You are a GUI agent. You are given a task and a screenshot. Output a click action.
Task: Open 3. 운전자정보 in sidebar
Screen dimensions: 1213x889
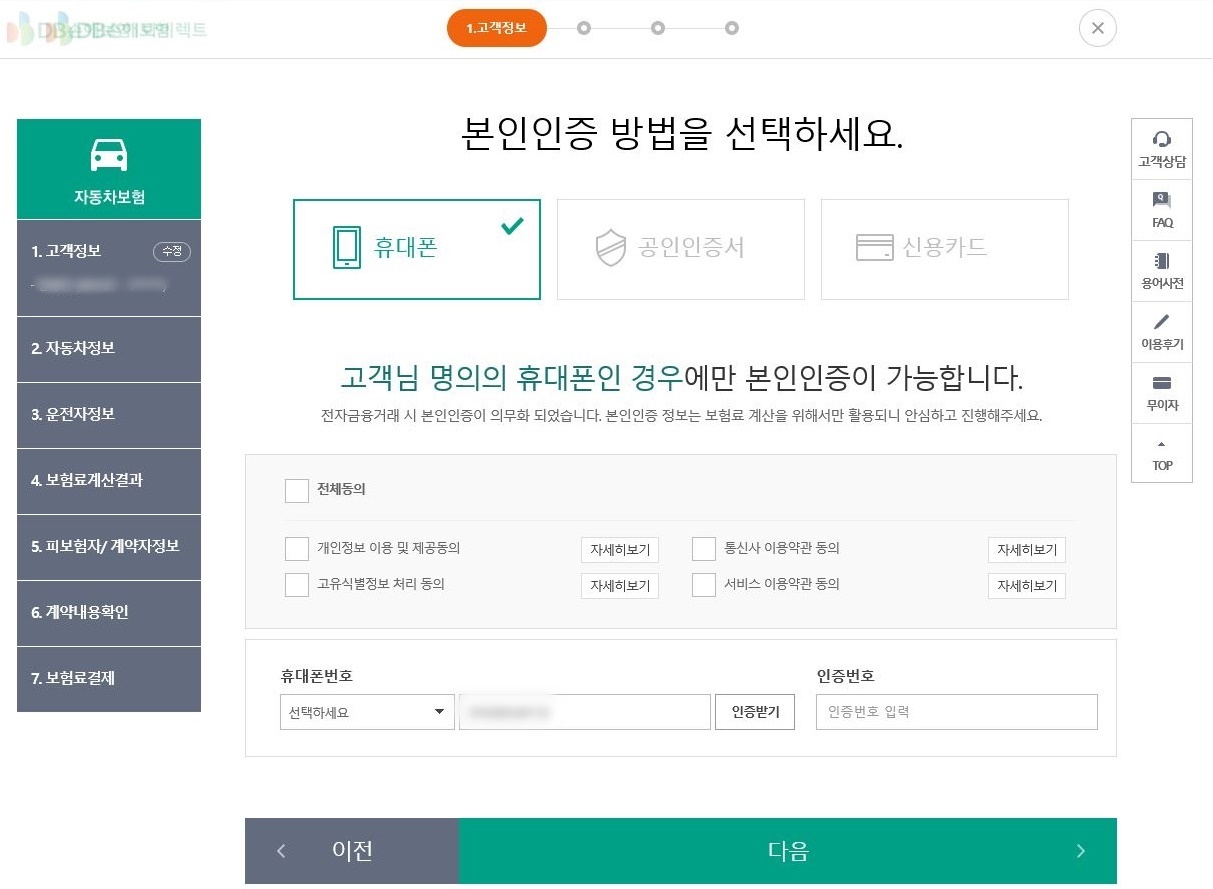109,415
